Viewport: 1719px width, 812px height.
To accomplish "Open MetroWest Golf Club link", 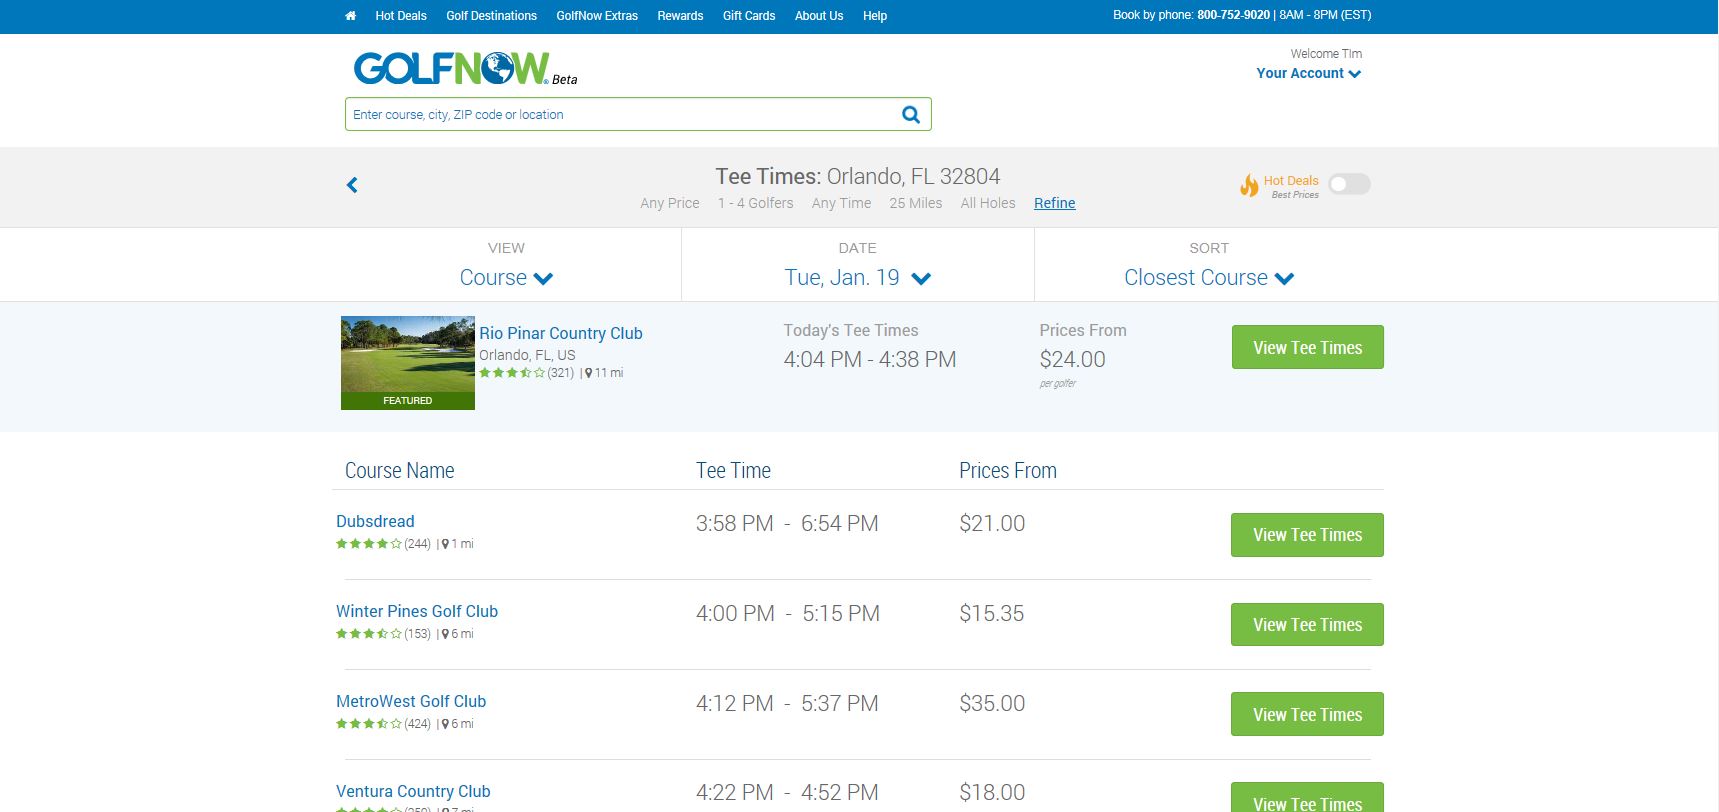I will coord(411,701).
